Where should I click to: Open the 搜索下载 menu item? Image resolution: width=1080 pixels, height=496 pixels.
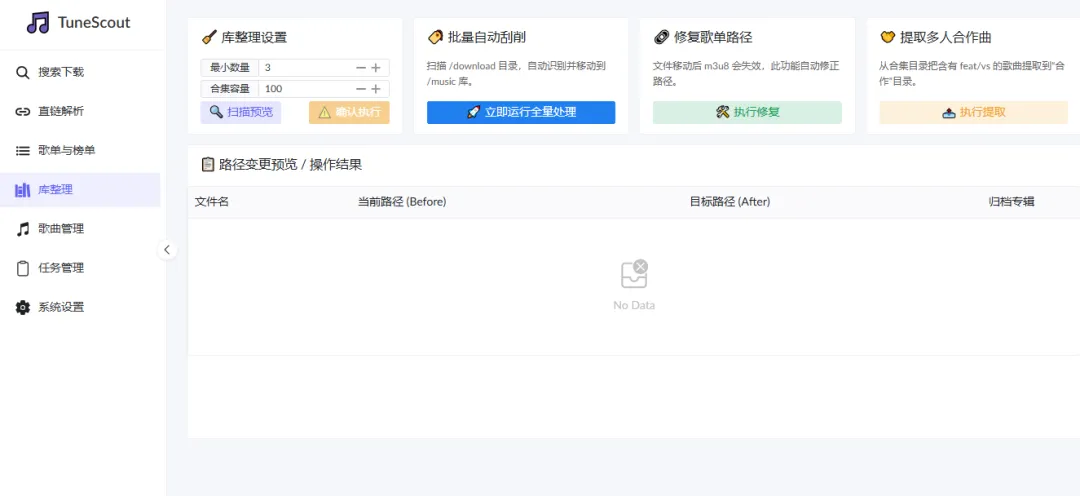(x=80, y=72)
